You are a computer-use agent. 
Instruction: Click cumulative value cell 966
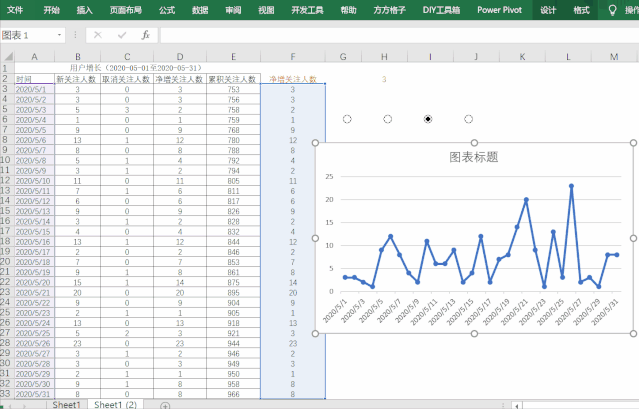tap(233, 394)
